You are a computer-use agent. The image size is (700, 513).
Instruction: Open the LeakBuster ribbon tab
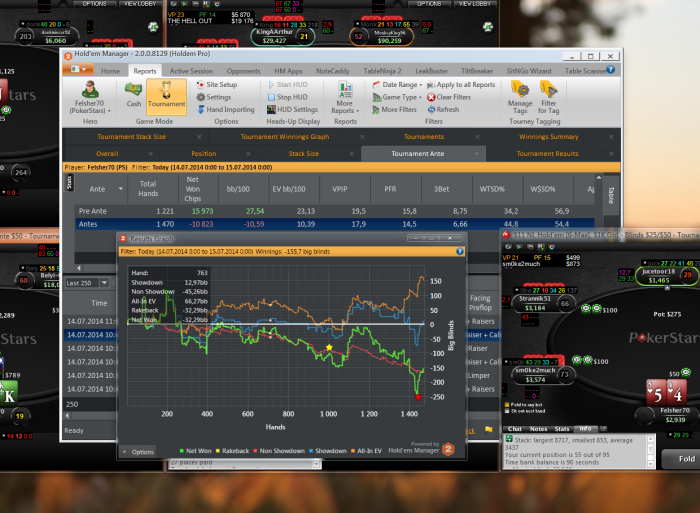click(431, 71)
